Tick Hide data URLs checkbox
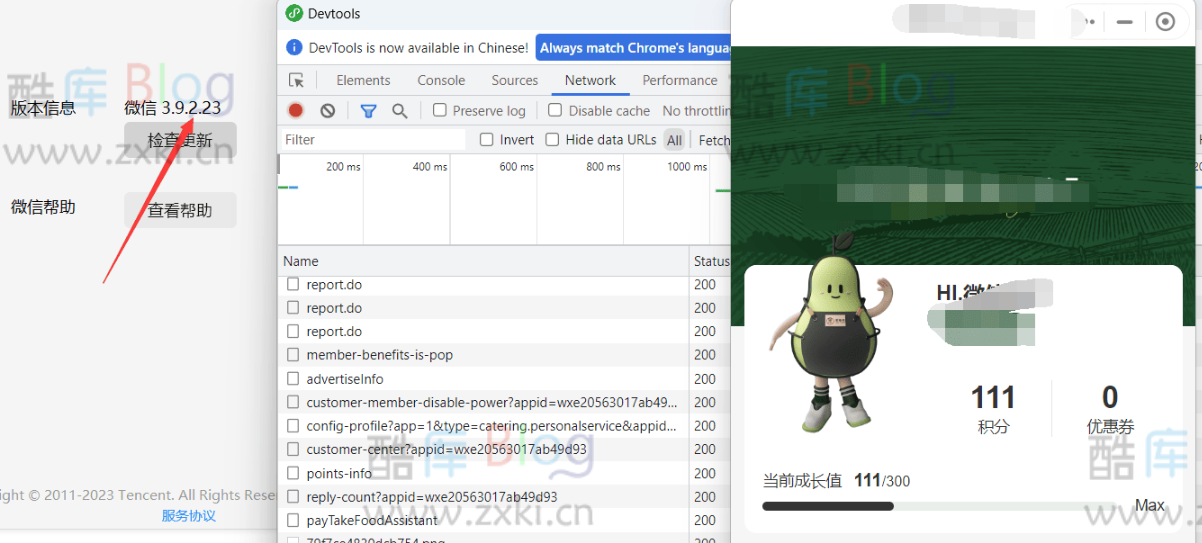Screen dimensions: 1202x543 (552, 139)
